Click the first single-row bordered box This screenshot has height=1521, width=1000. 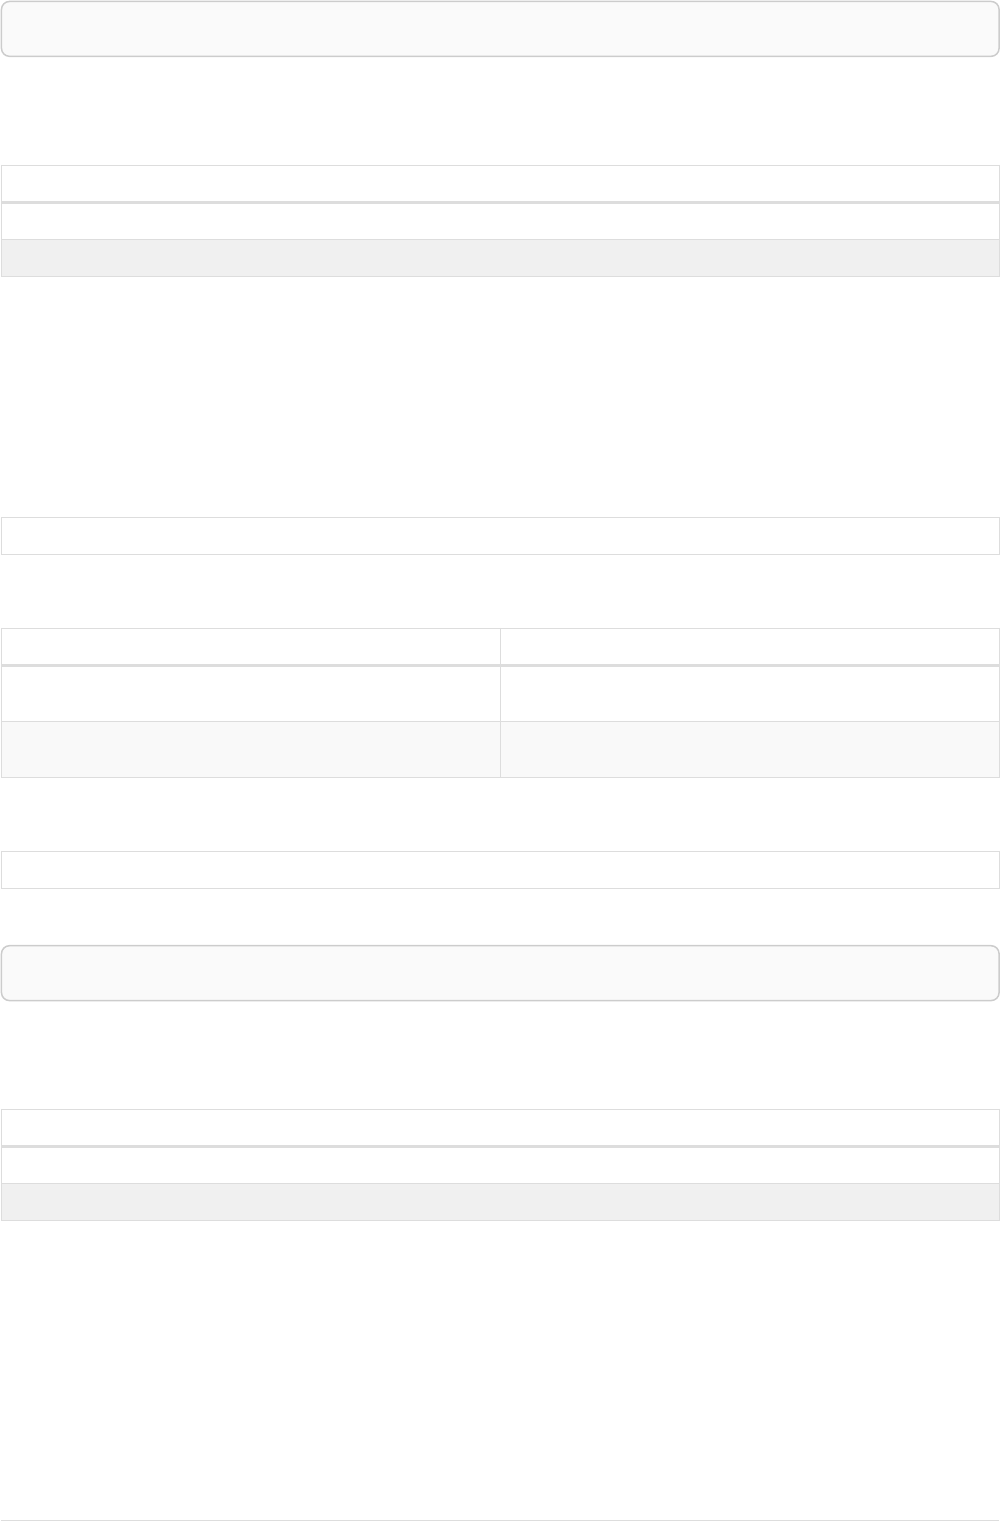click(x=500, y=536)
